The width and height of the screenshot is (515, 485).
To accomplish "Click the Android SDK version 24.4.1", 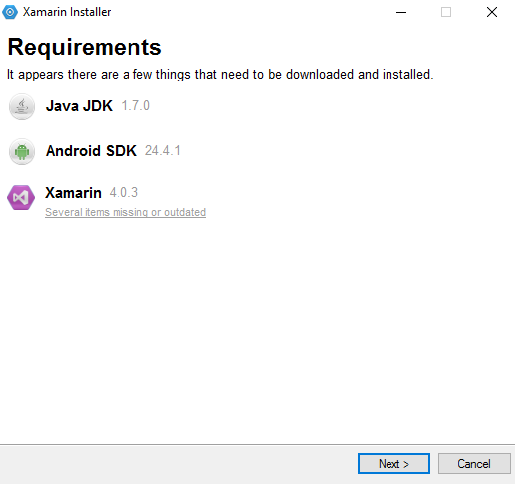I will (163, 151).
